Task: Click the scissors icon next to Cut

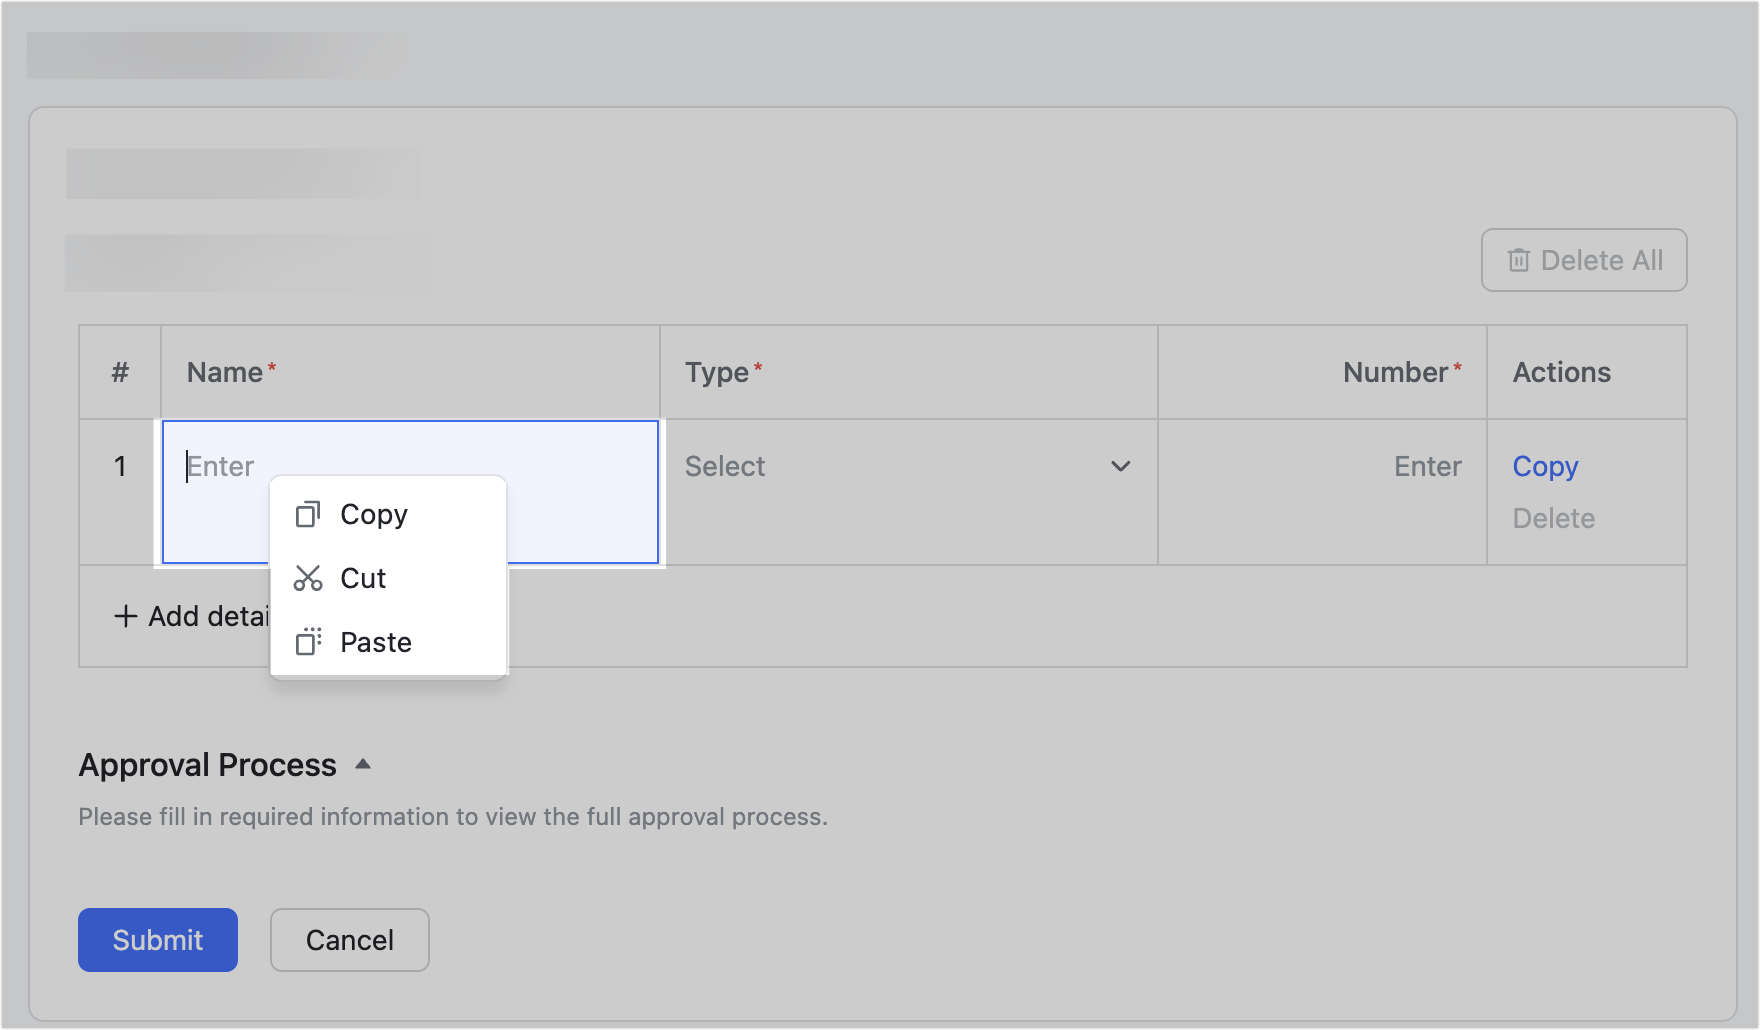Action: [x=306, y=578]
